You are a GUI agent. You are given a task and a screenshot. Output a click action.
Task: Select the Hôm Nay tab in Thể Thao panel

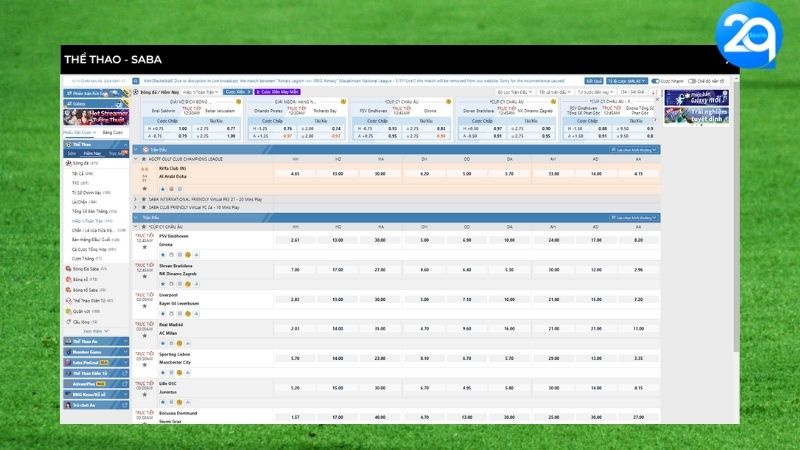pos(92,153)
